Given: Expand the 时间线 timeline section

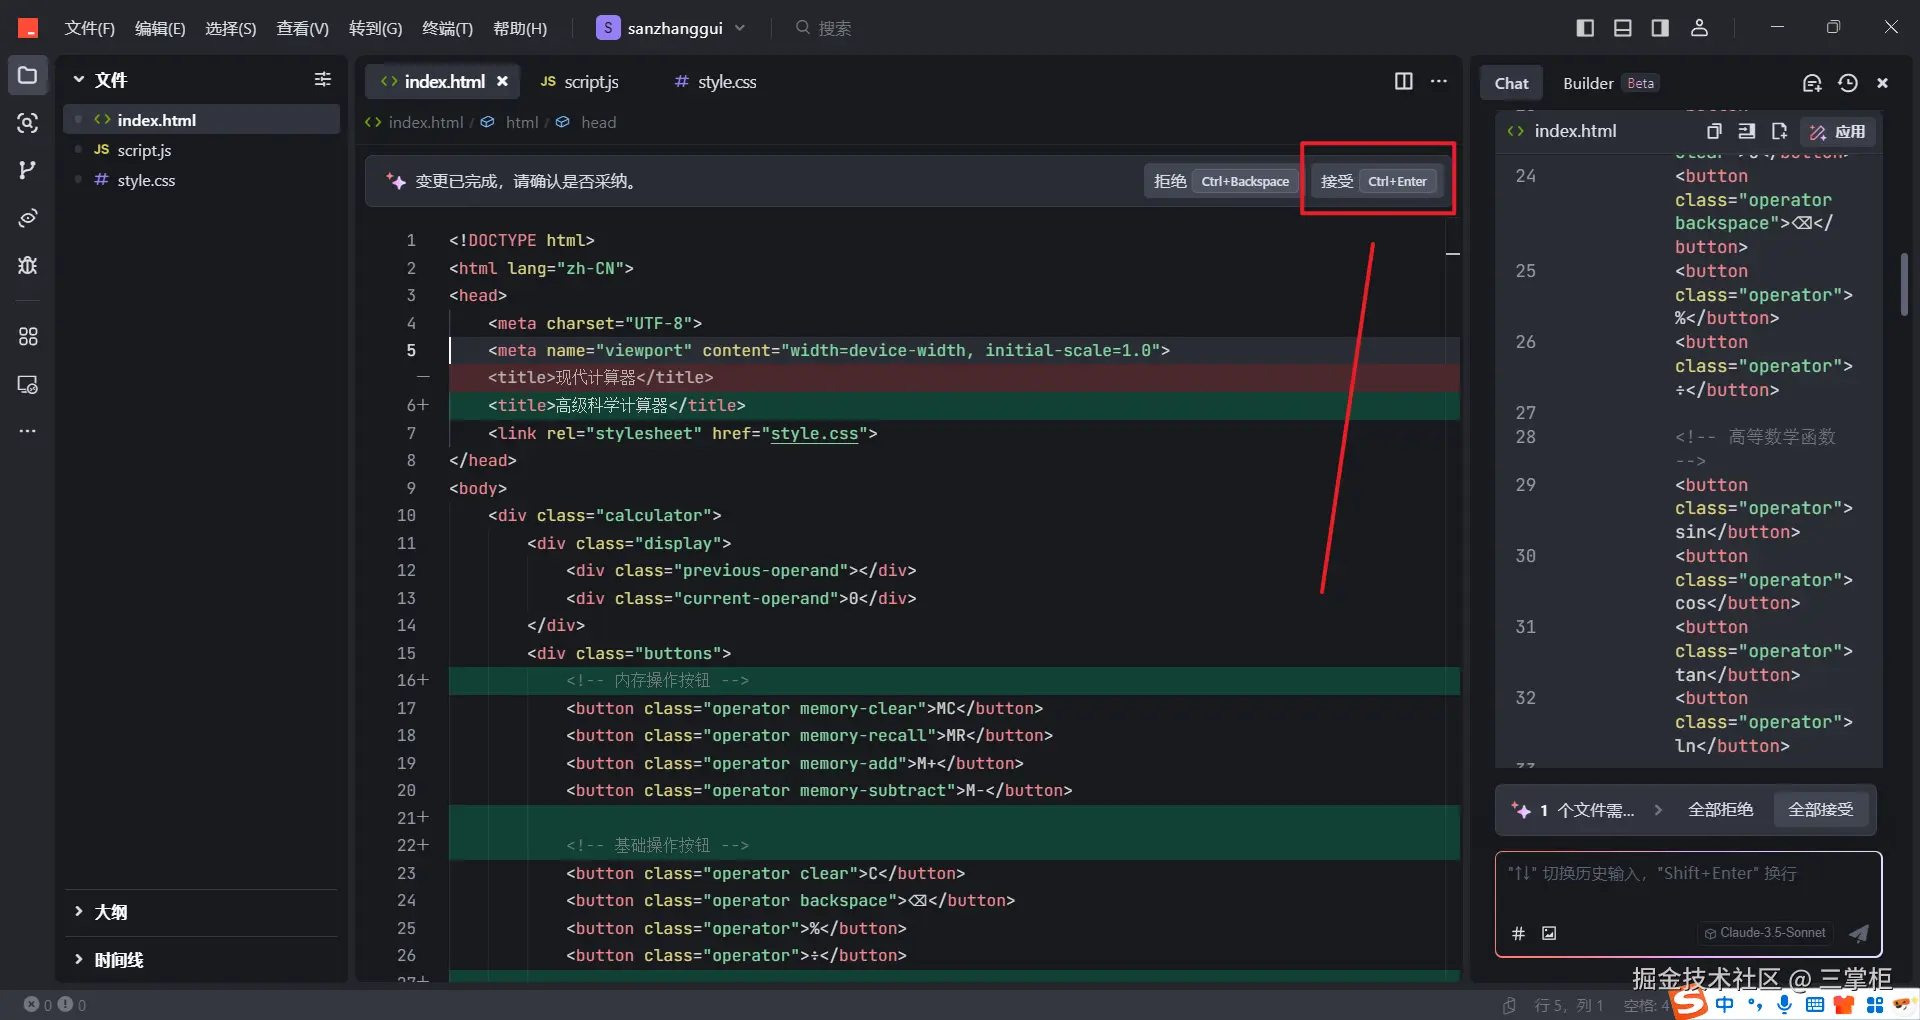Looking at the screenshot, I should point(118,960).
